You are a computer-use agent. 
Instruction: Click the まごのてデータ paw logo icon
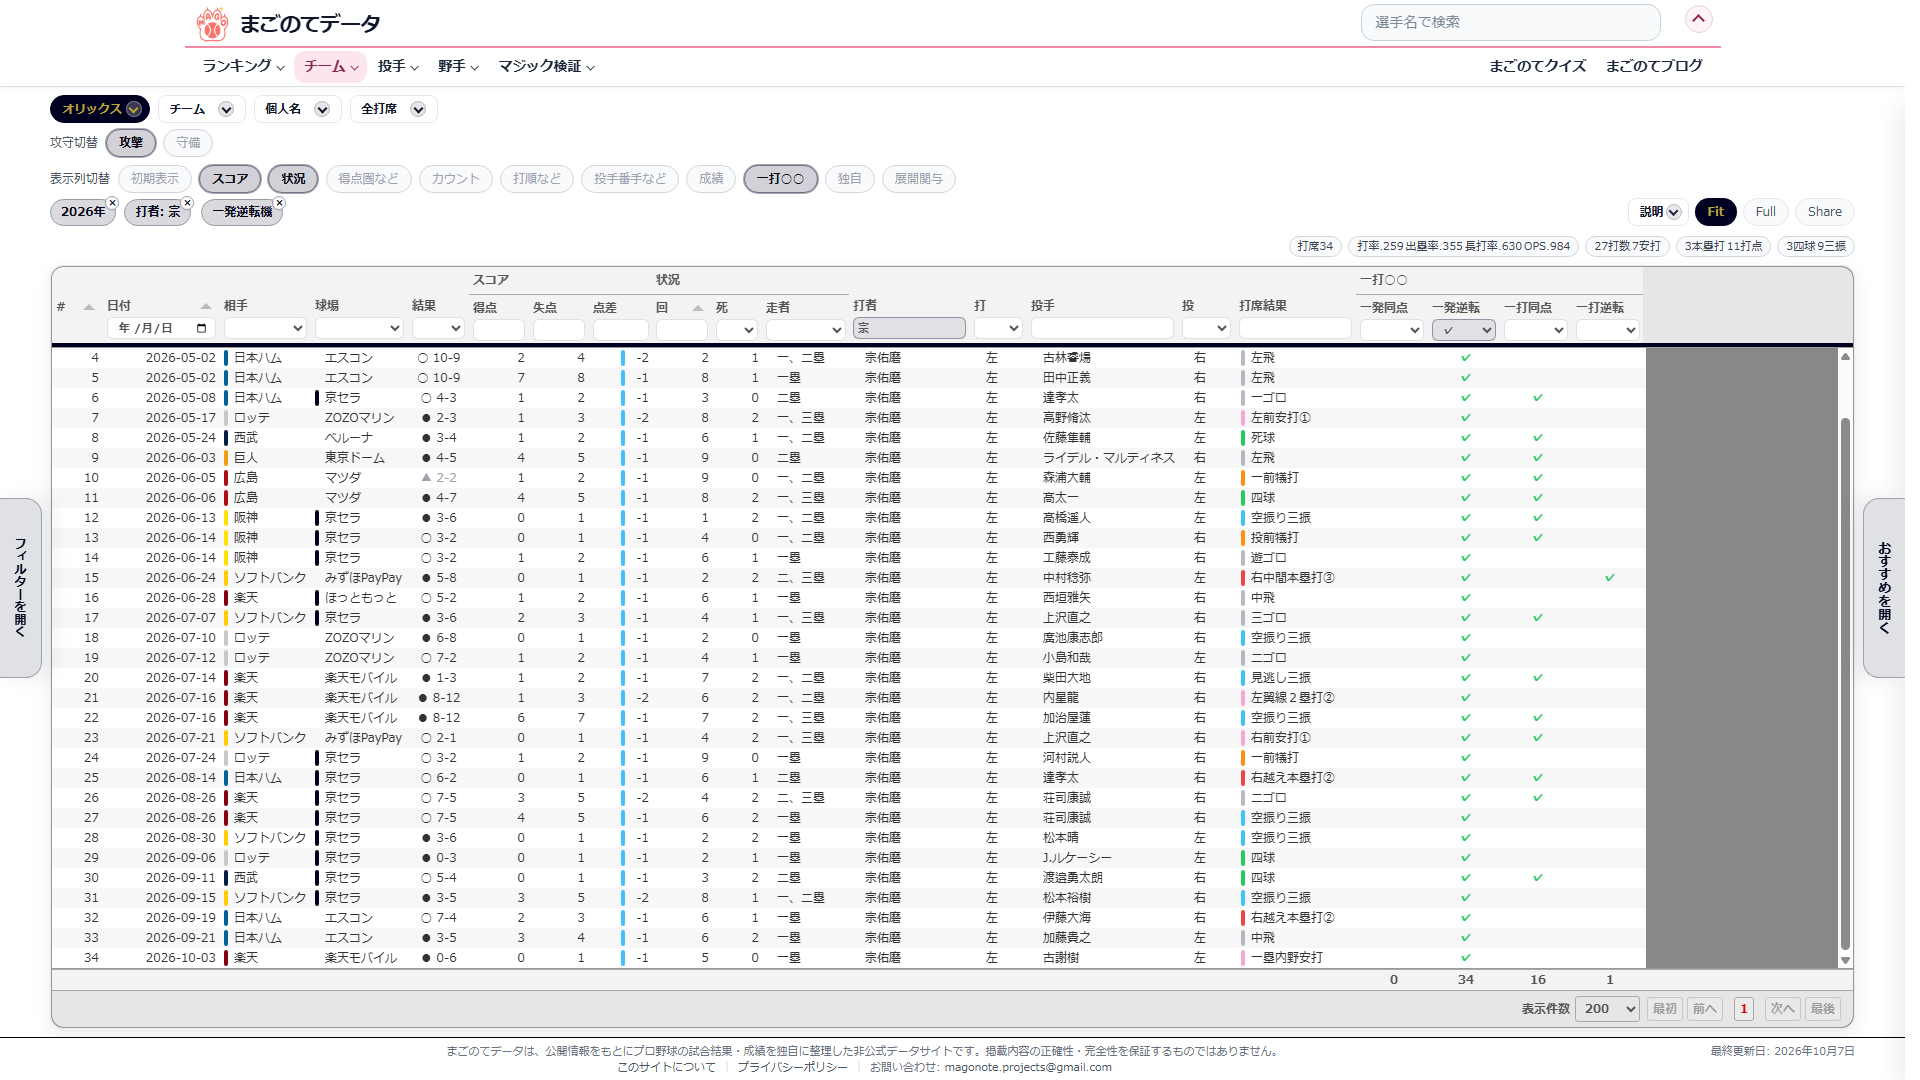coord(211,23)
